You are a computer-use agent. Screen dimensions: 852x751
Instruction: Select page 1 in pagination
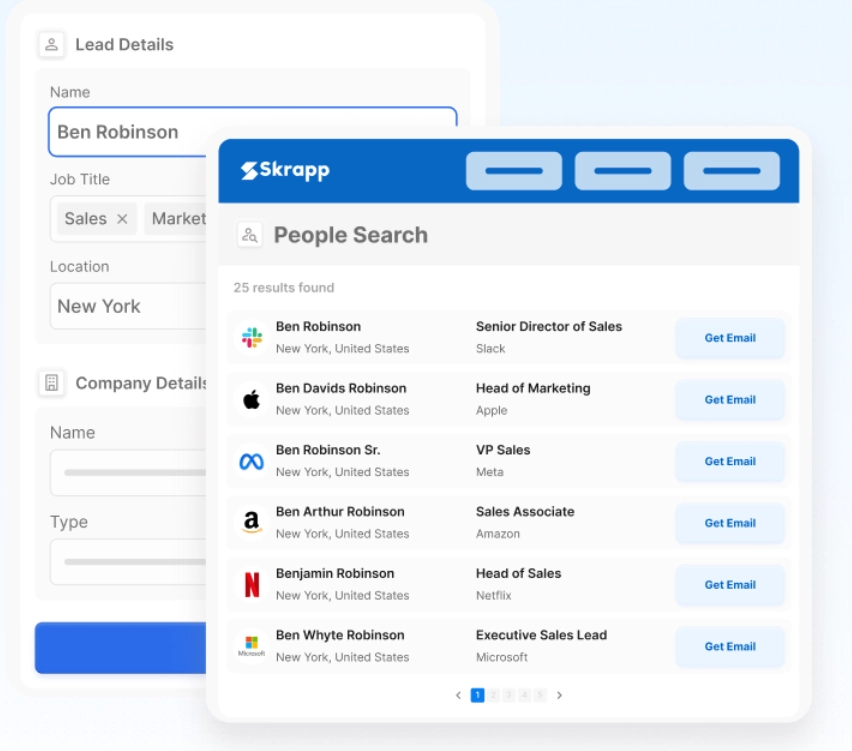pos(478,695)
